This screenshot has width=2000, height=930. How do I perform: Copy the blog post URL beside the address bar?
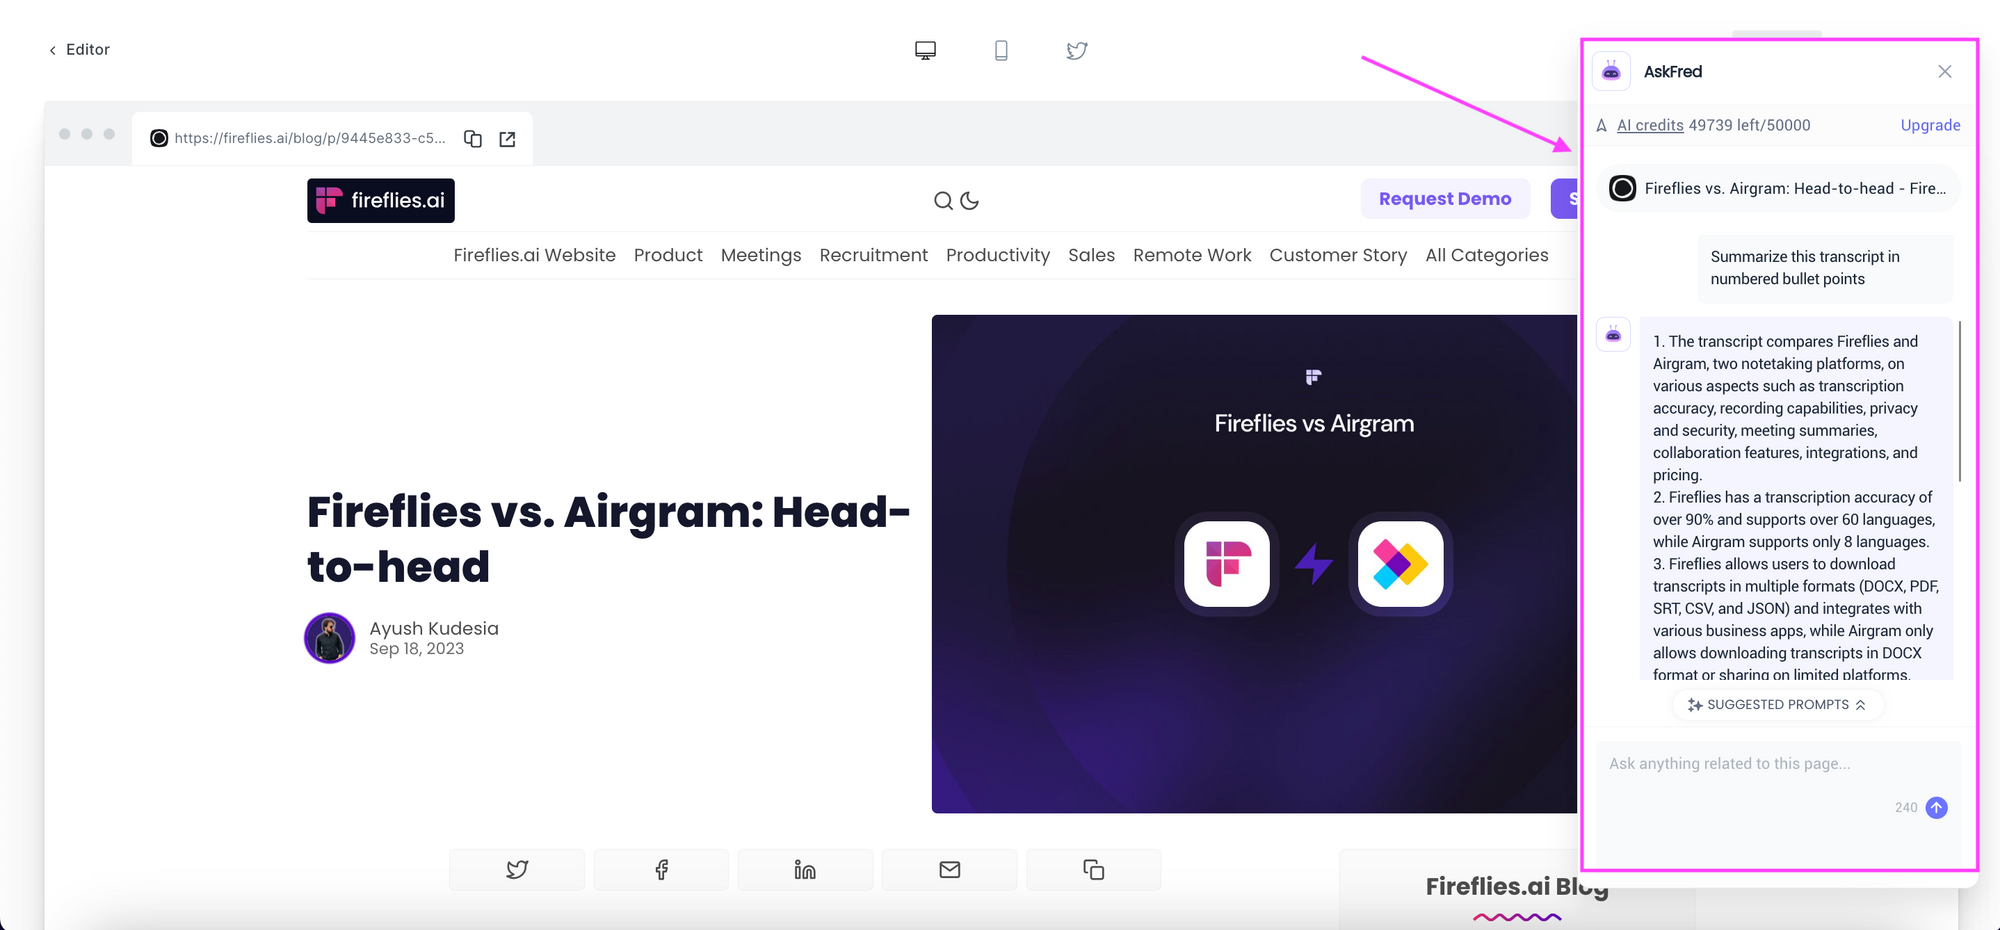click(x=472, y=138)
